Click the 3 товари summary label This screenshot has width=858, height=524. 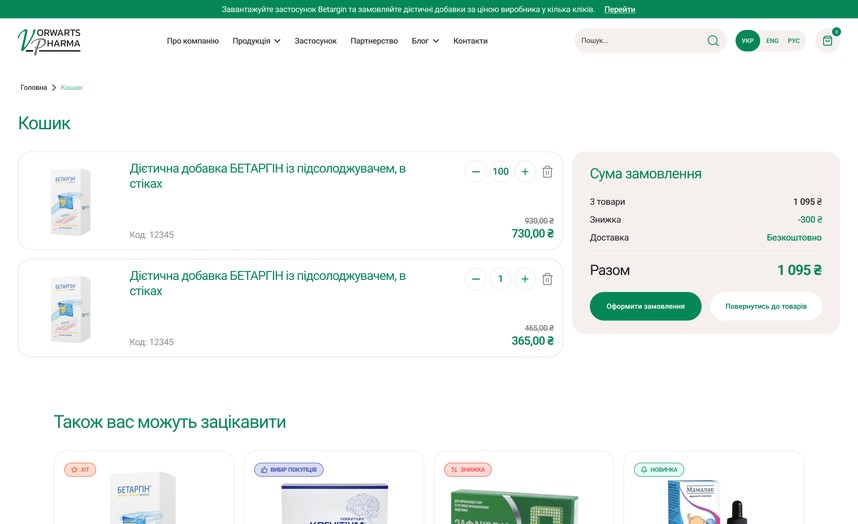607,202
